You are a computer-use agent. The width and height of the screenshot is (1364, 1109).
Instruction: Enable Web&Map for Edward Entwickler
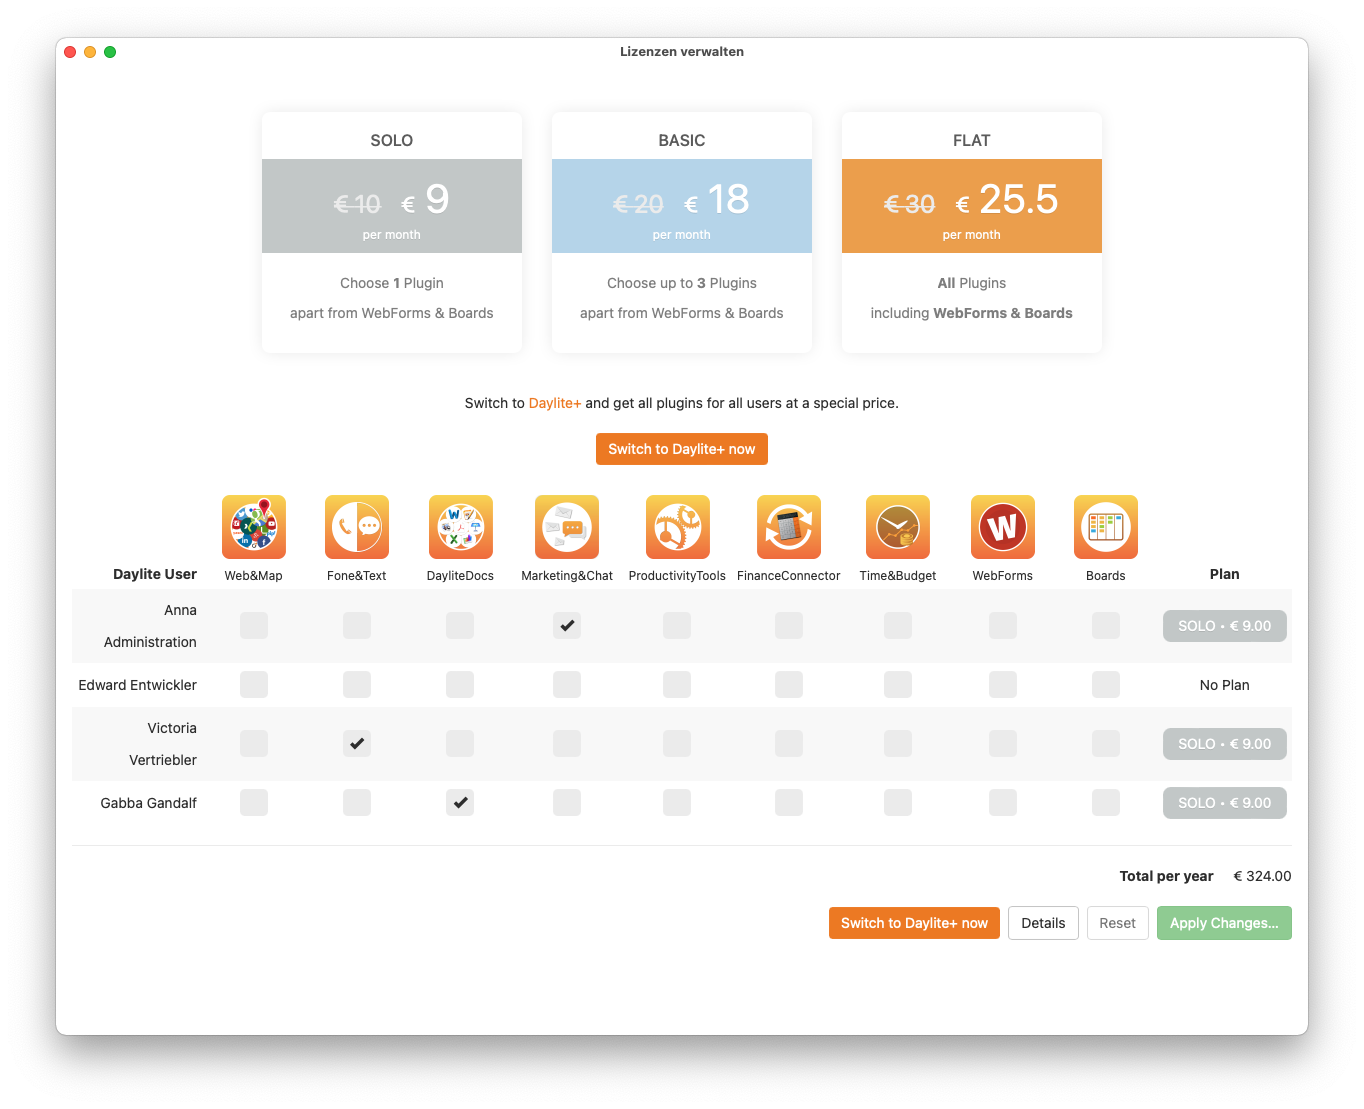pyautogui.click(x=254, y=685)
